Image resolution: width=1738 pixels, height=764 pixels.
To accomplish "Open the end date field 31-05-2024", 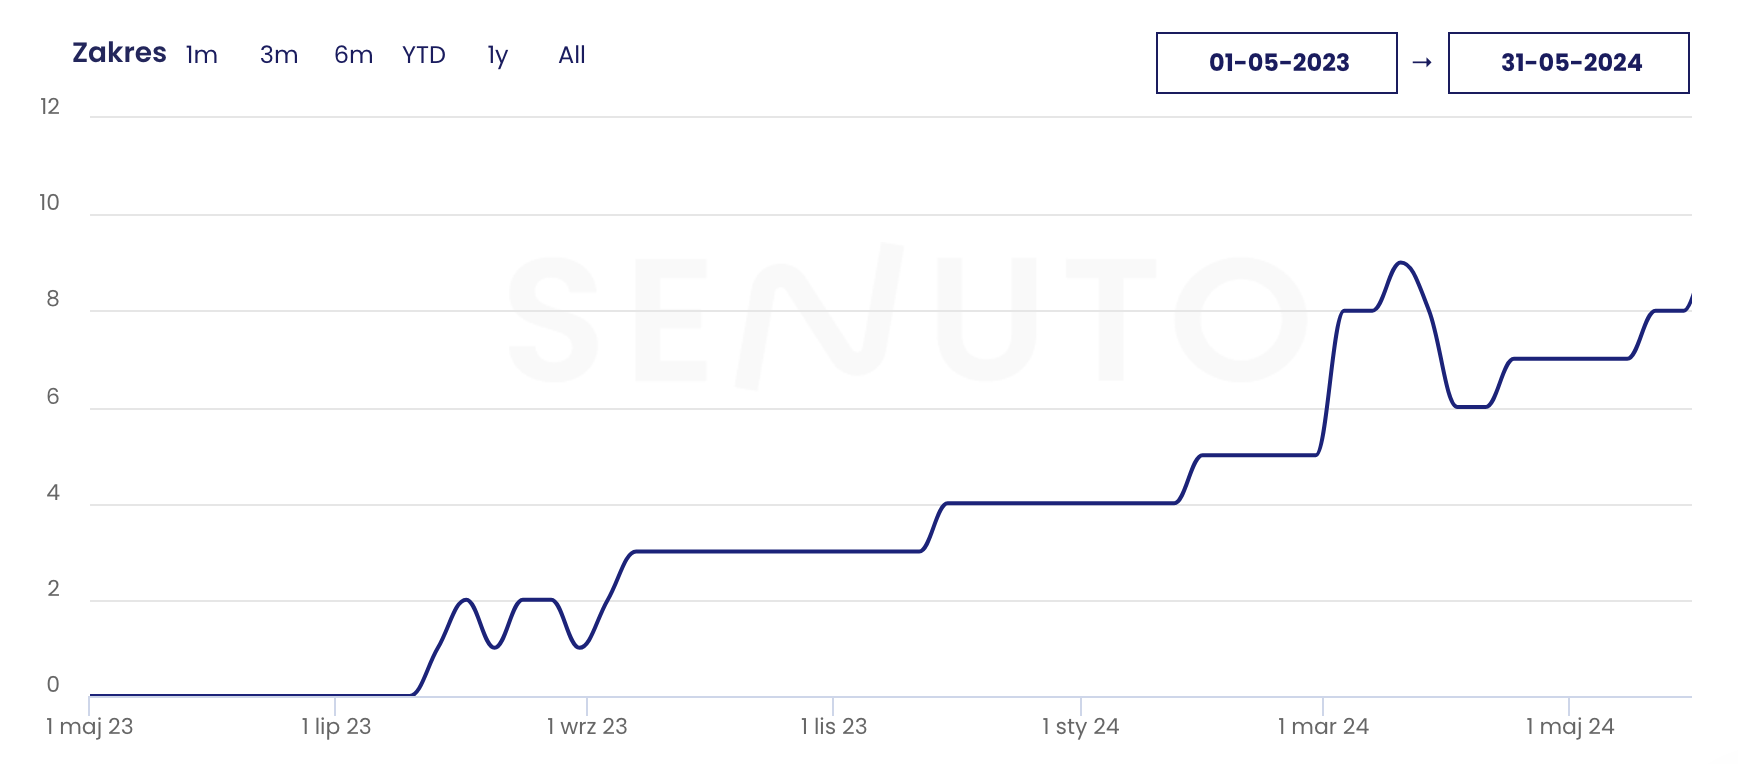I will pos(1569,63).
